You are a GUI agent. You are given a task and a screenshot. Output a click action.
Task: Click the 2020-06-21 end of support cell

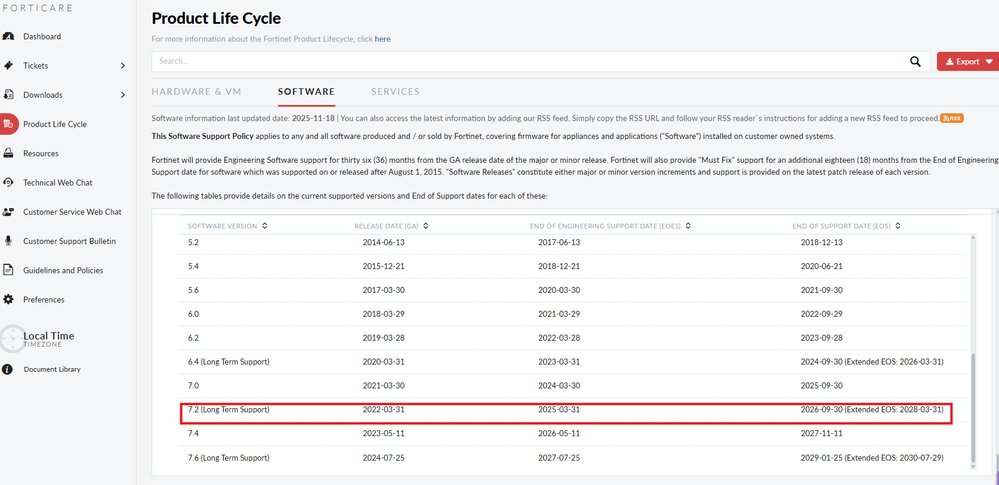822,266
